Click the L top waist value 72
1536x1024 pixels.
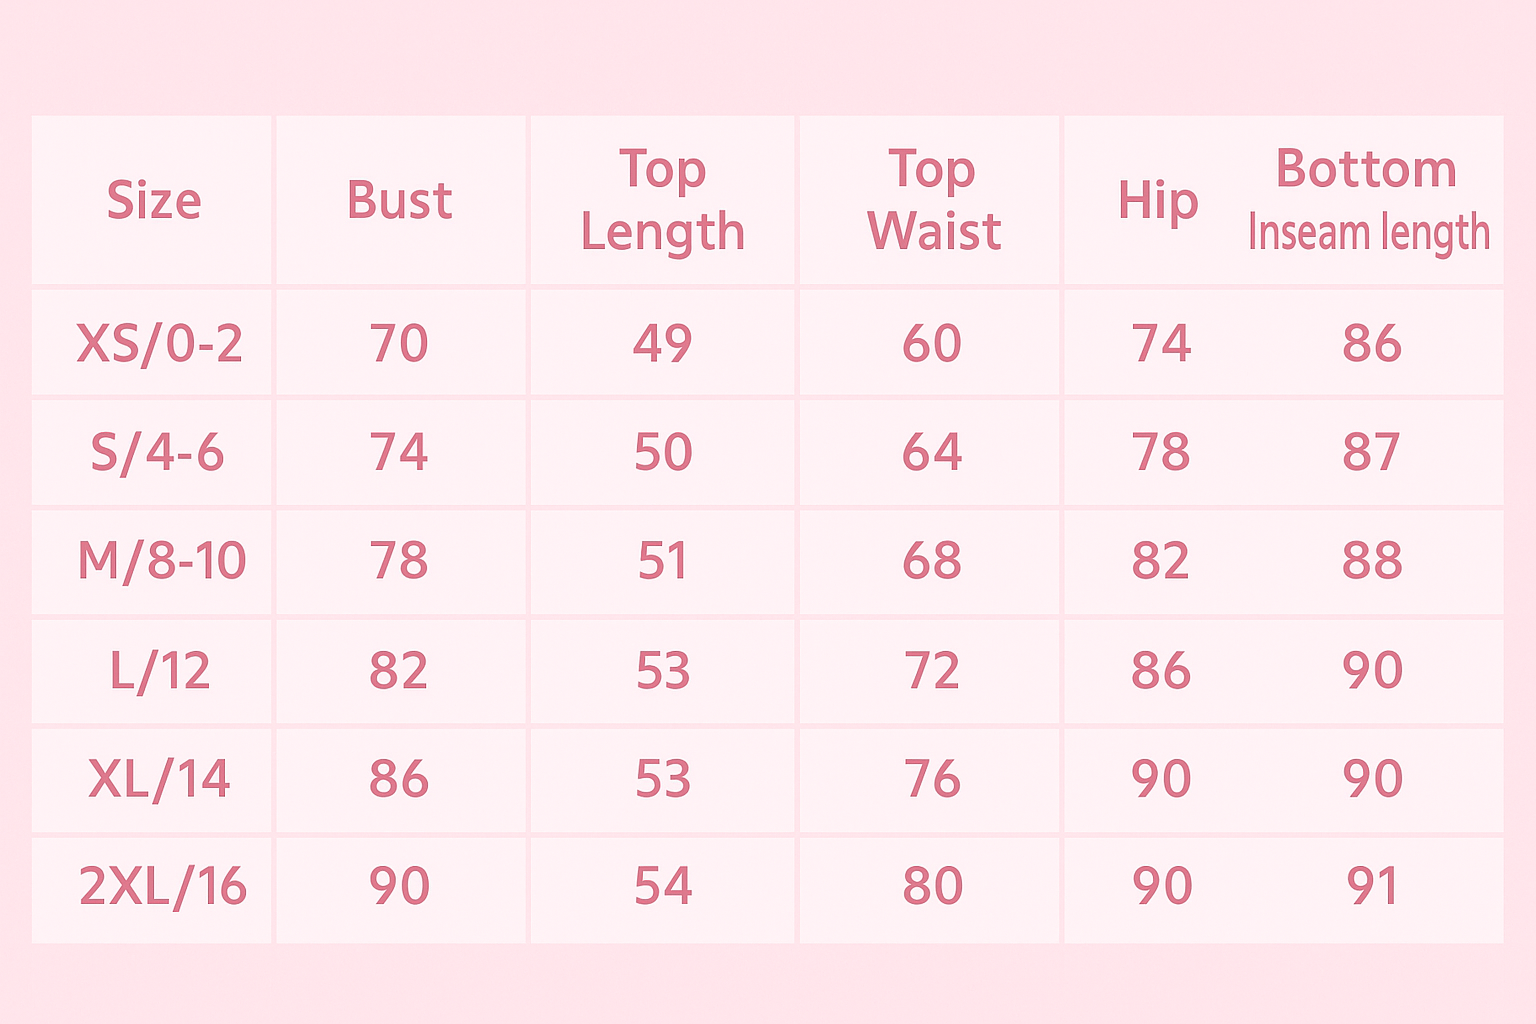(932, 671)
